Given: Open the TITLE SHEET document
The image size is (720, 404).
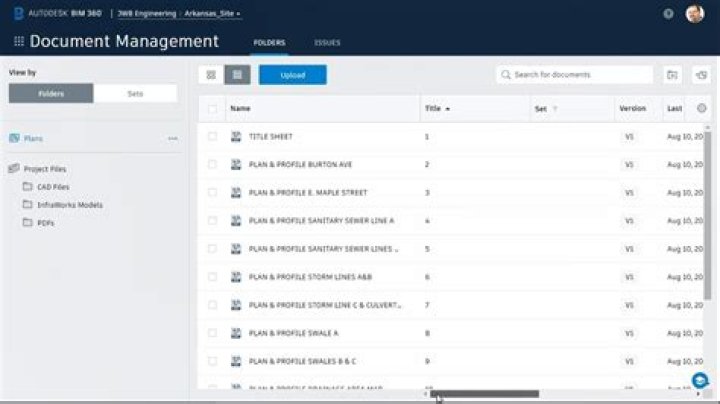Looking at the screenshot, I should 270,136.
